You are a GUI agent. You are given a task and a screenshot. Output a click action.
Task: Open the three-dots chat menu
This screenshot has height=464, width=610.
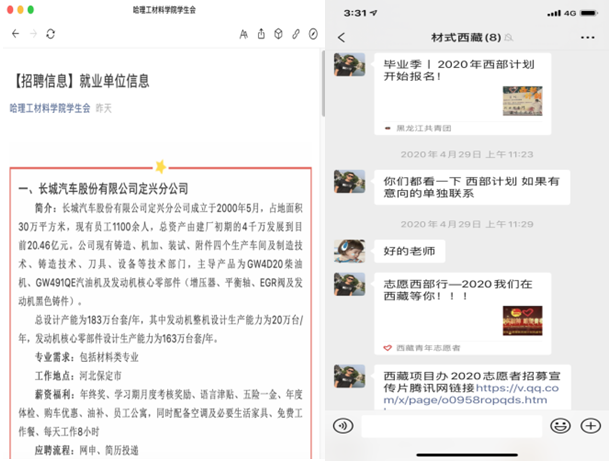[585, 38]
